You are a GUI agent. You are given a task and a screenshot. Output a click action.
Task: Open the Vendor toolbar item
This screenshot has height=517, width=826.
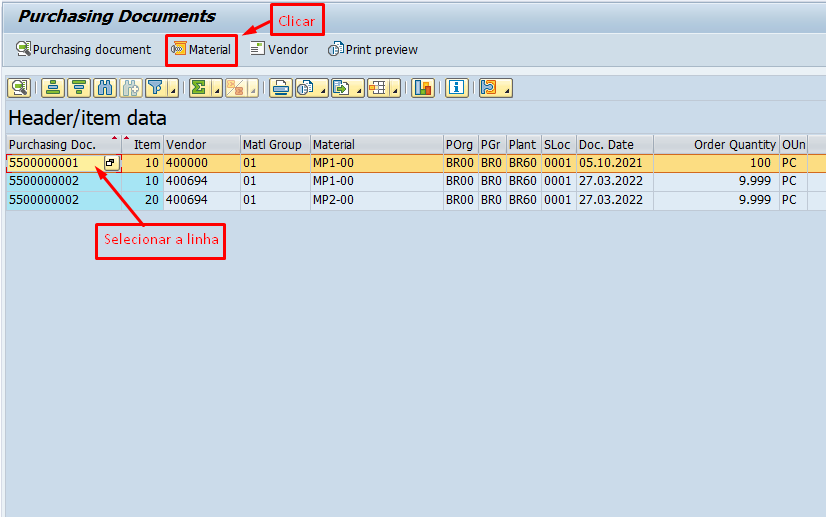click(x=279, y=49)
